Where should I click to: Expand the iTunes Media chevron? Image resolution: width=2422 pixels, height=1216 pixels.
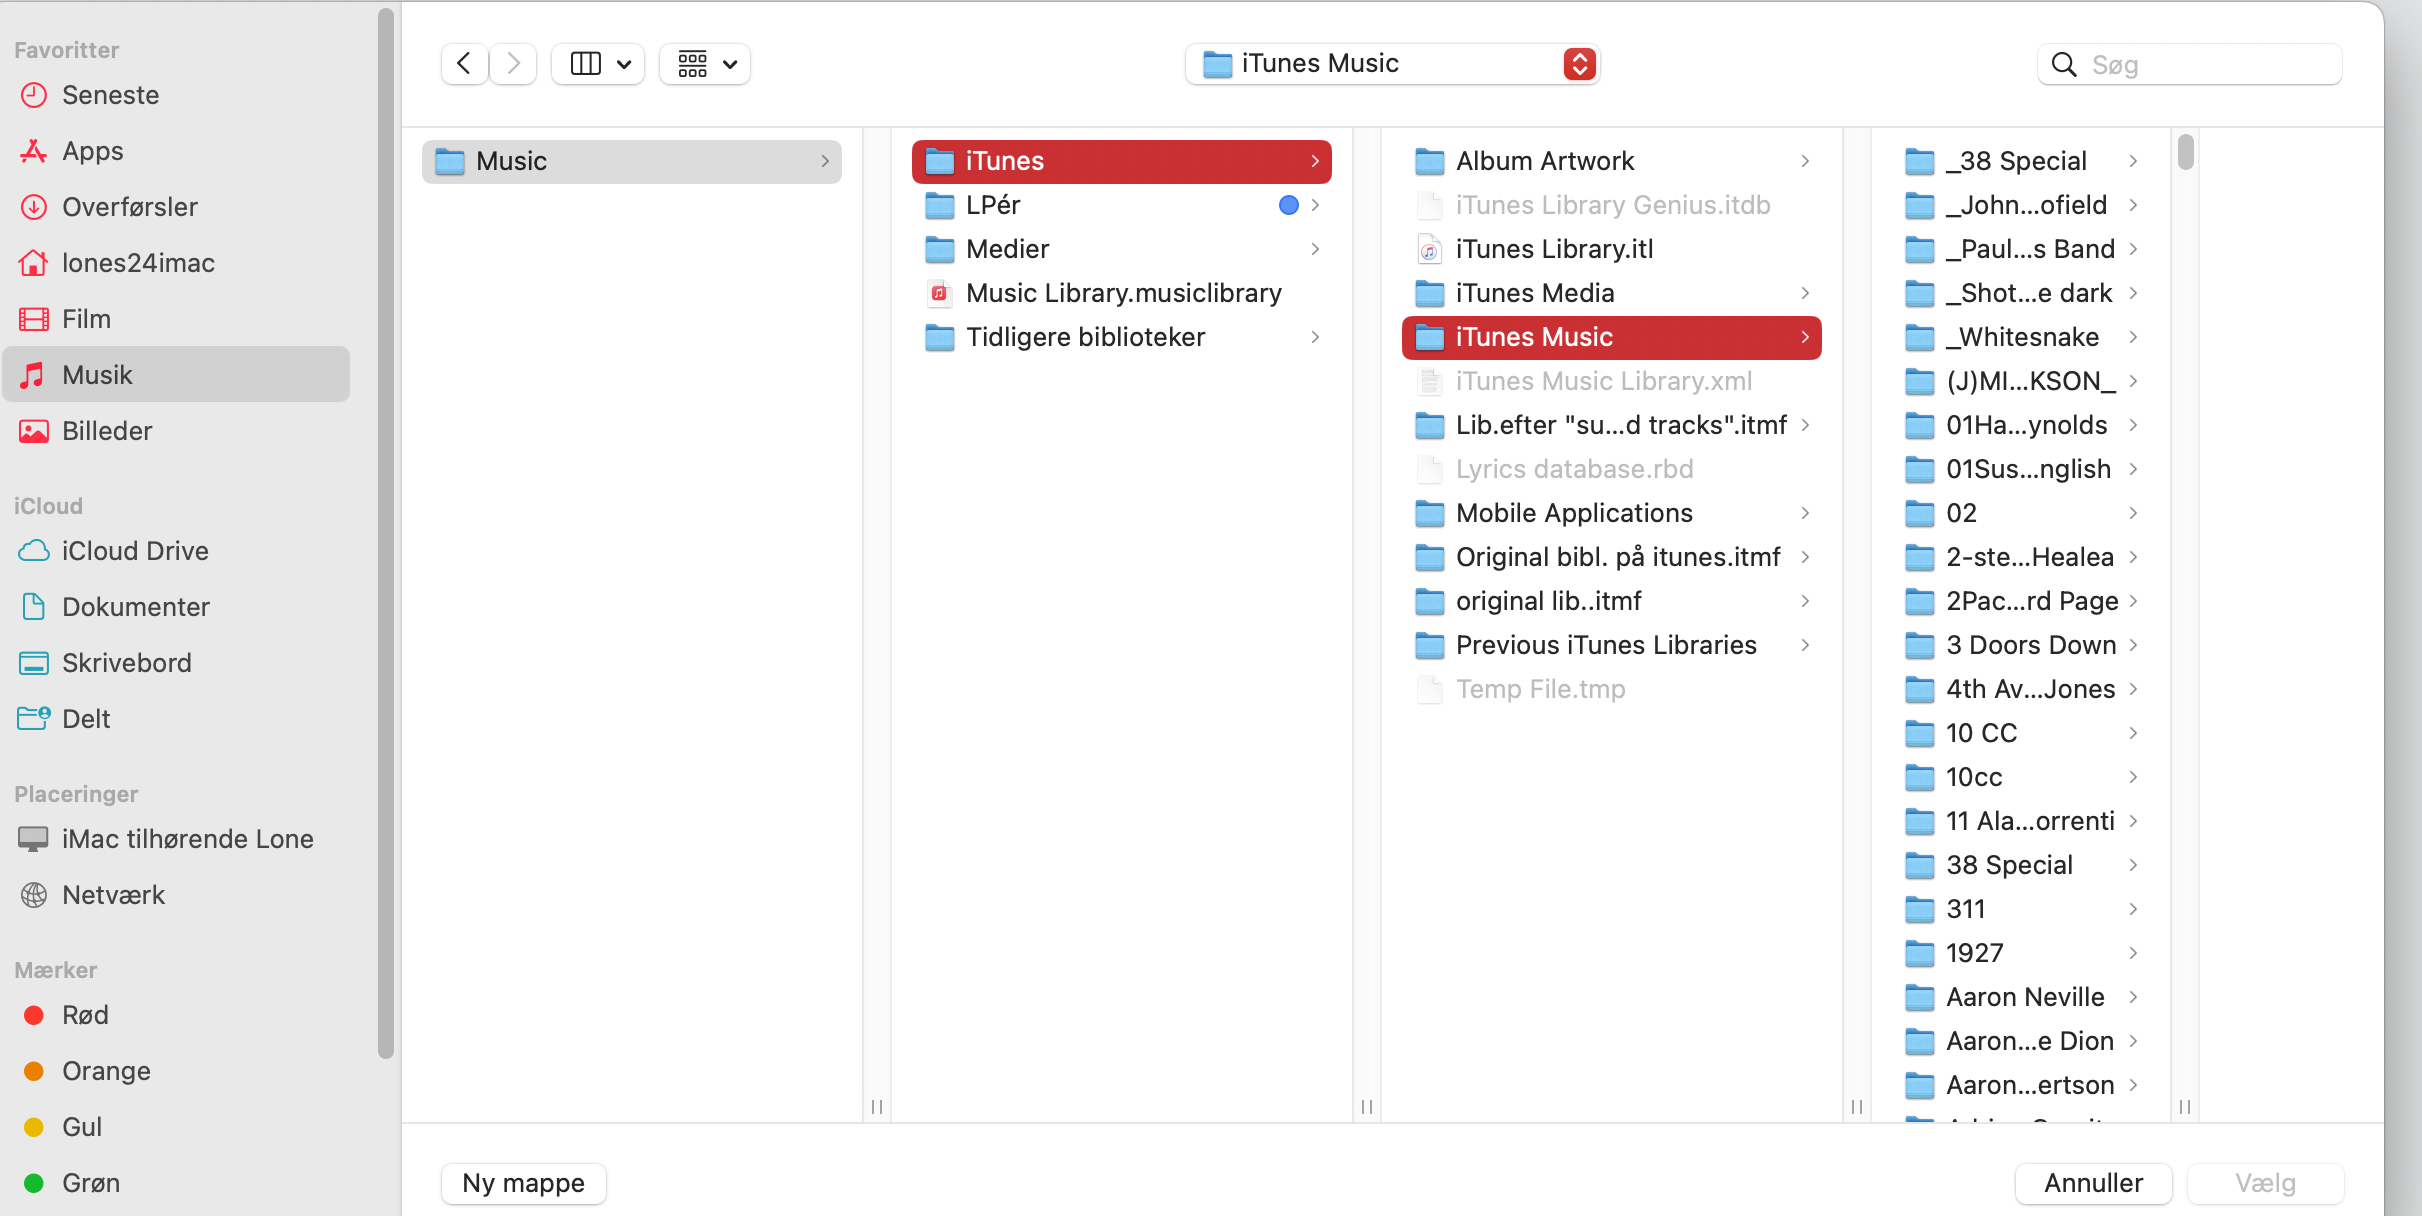[1805, 293]
